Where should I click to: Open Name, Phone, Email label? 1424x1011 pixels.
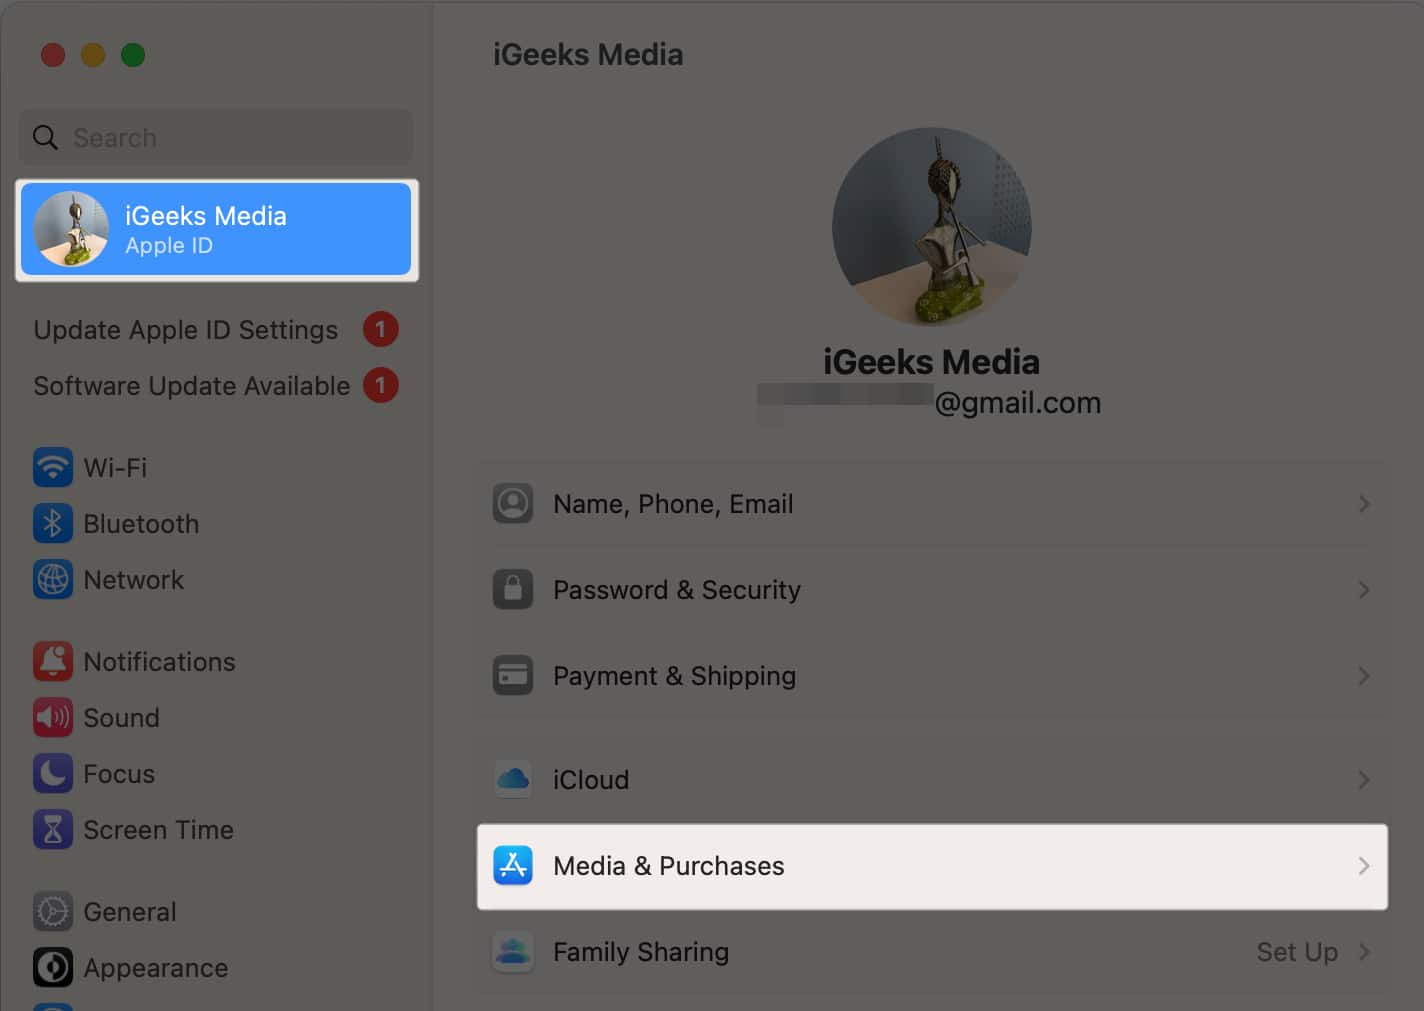[x=673, y=503]
